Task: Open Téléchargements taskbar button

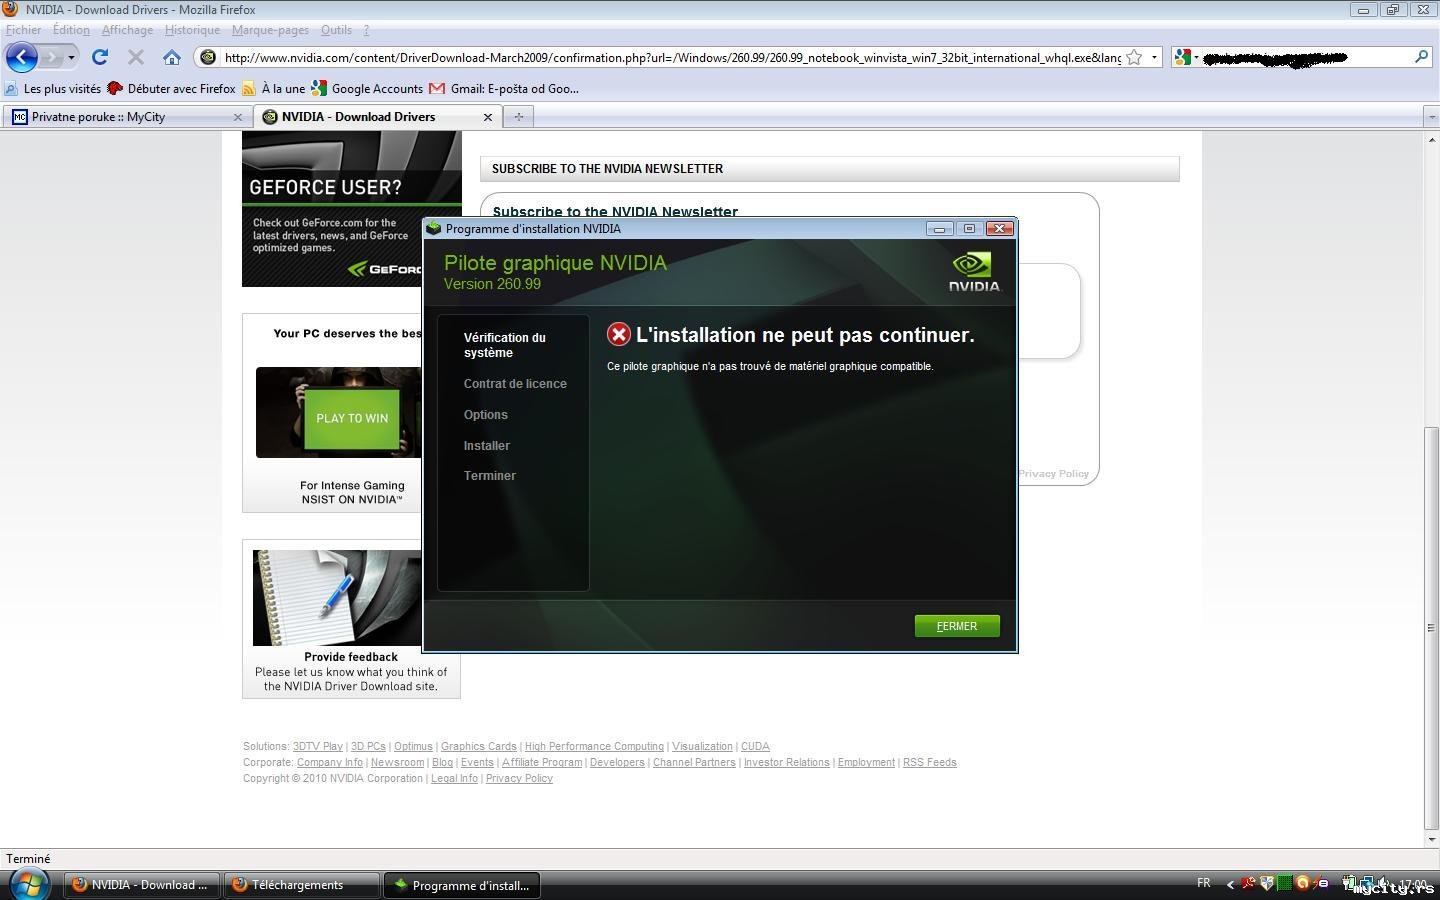Action: click(x=301, y=885)
